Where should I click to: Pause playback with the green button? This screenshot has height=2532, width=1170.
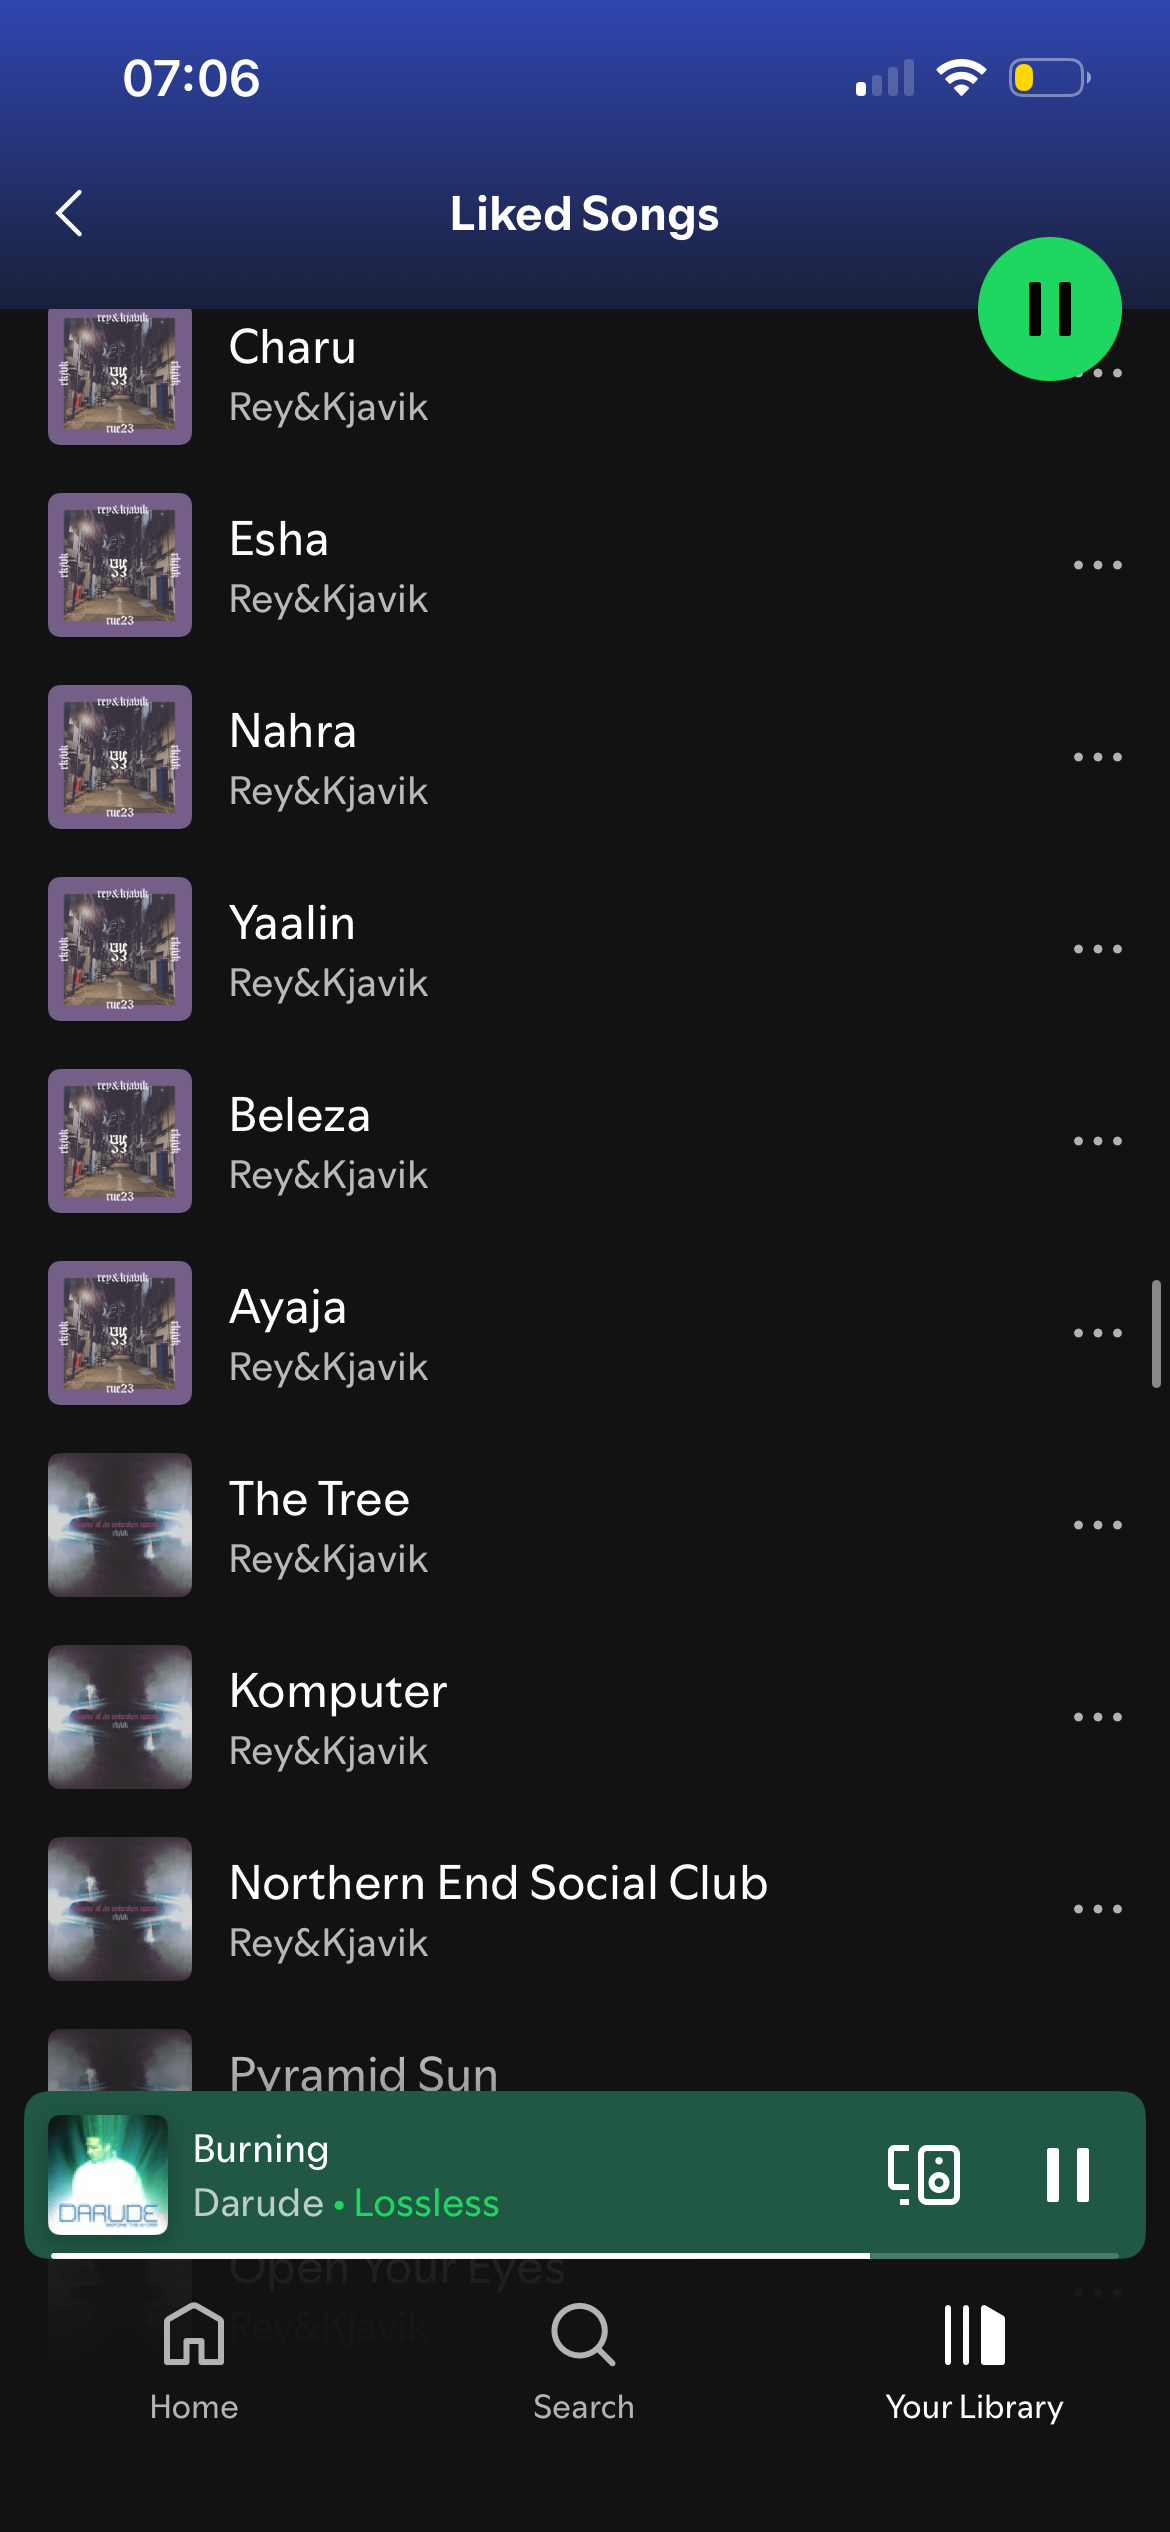(x=1049, y=308)
